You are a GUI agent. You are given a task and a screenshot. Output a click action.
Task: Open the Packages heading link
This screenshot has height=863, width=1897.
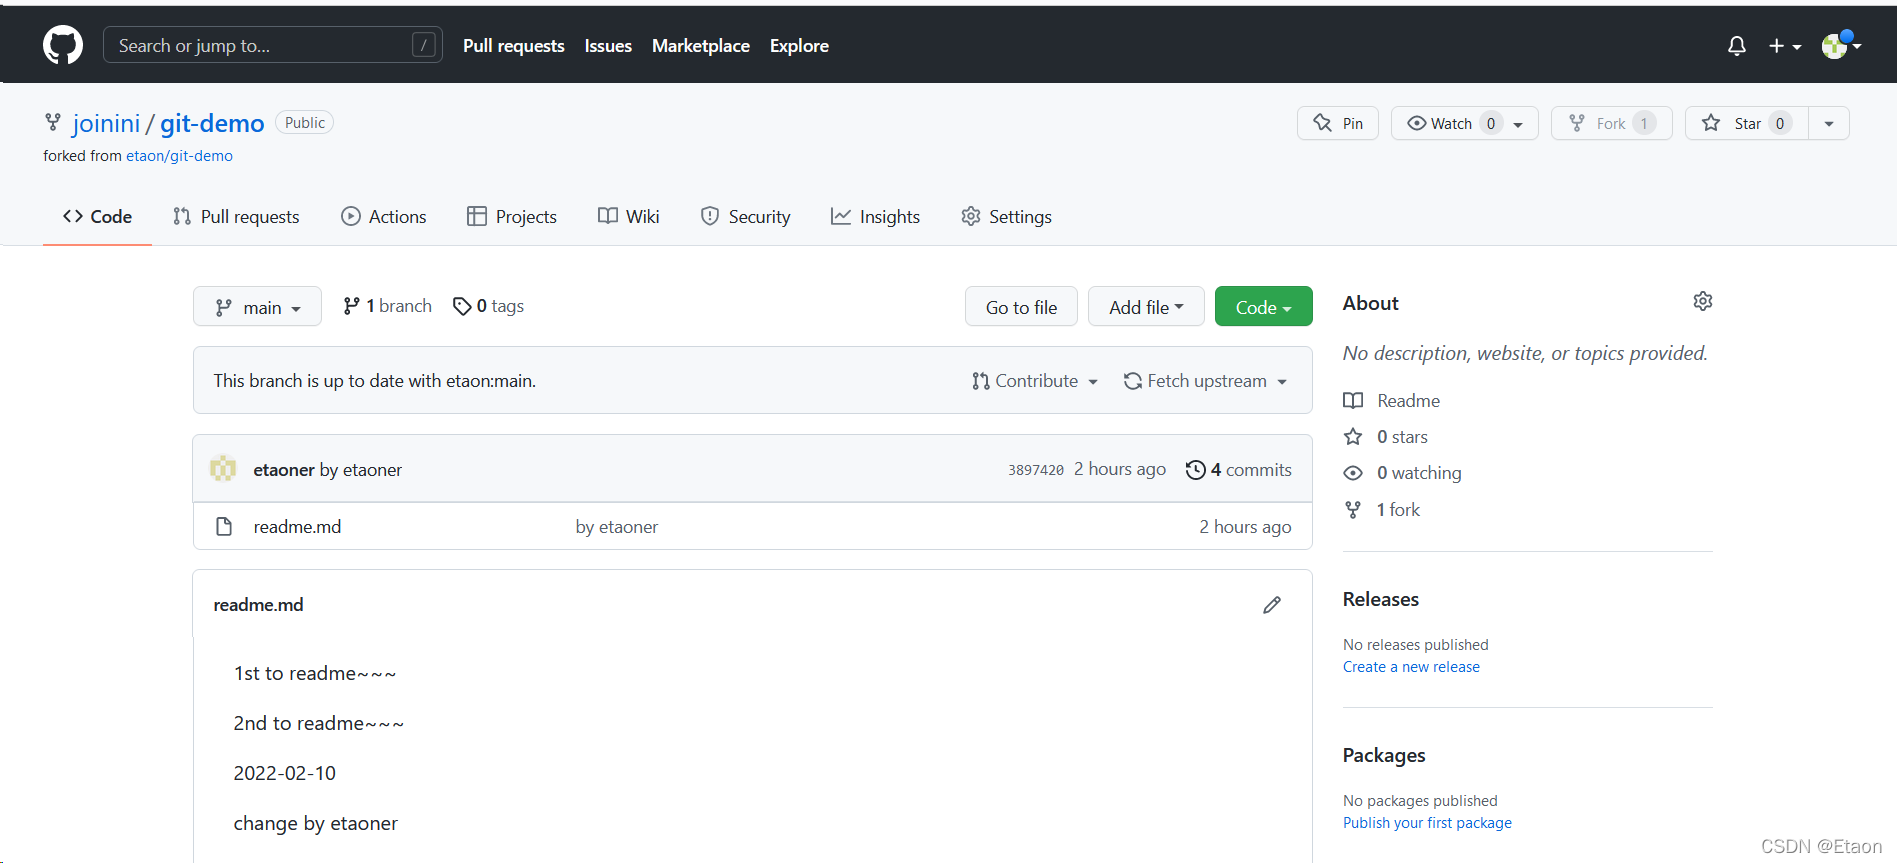coord(1384,755)
